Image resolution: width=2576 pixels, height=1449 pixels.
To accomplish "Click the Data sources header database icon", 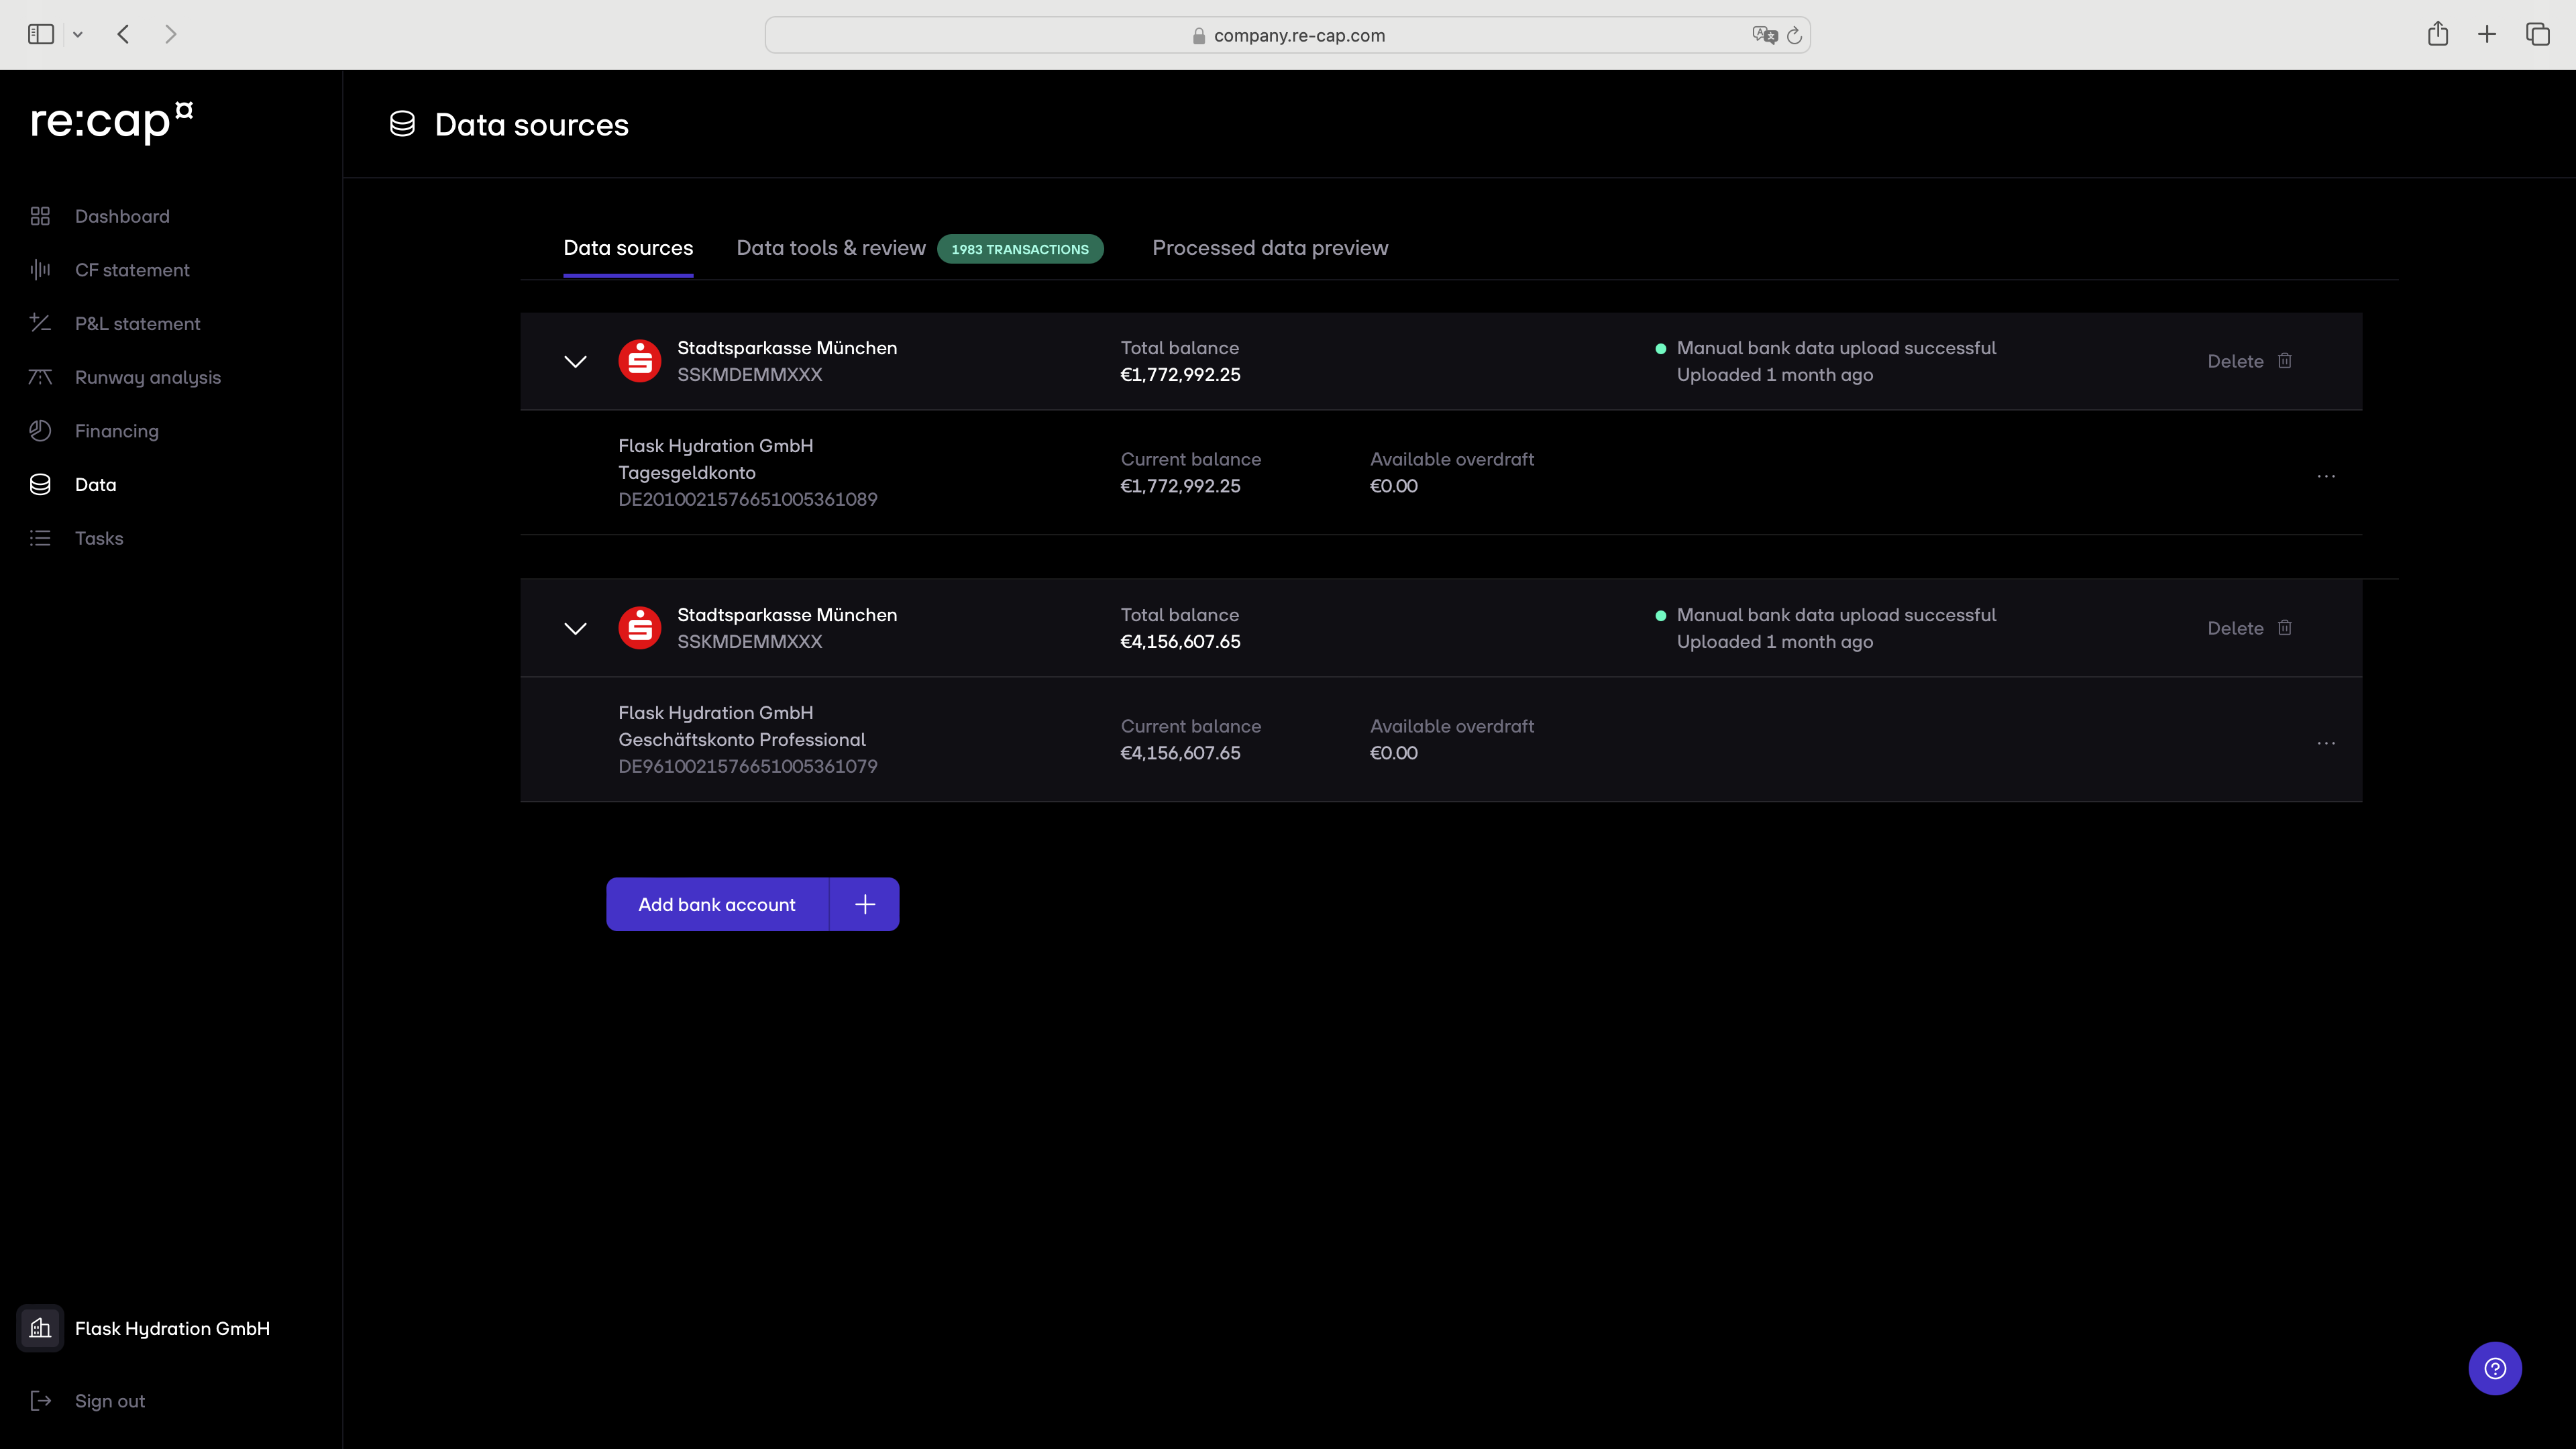I will pyautogui.click(x=402, y=124).
